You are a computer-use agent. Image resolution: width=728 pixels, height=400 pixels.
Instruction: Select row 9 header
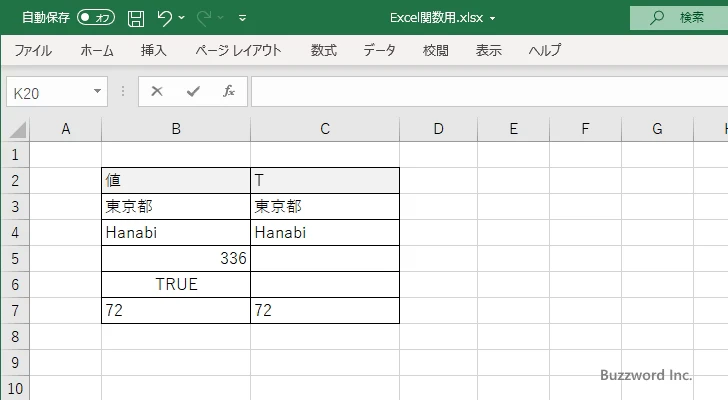point(15,362)
